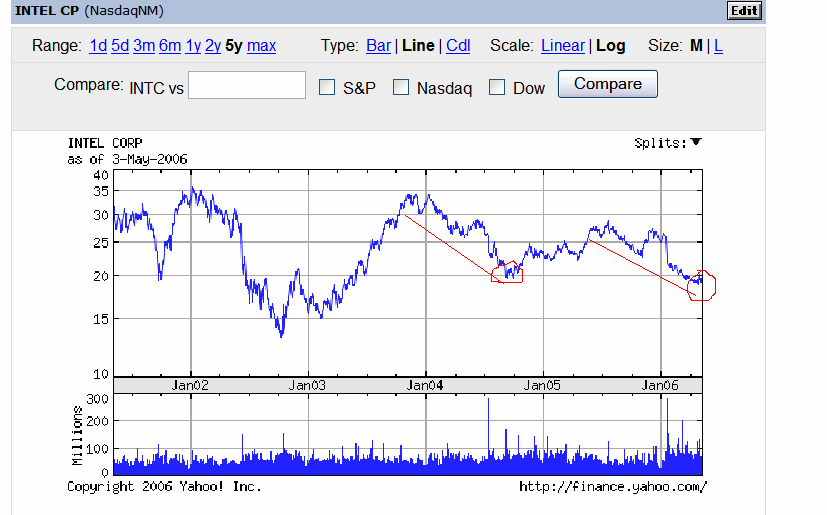This screenshot has height=515, width=827.
Task: Click the http://finance.yahoo.com/ text
Action: point(613,487)
